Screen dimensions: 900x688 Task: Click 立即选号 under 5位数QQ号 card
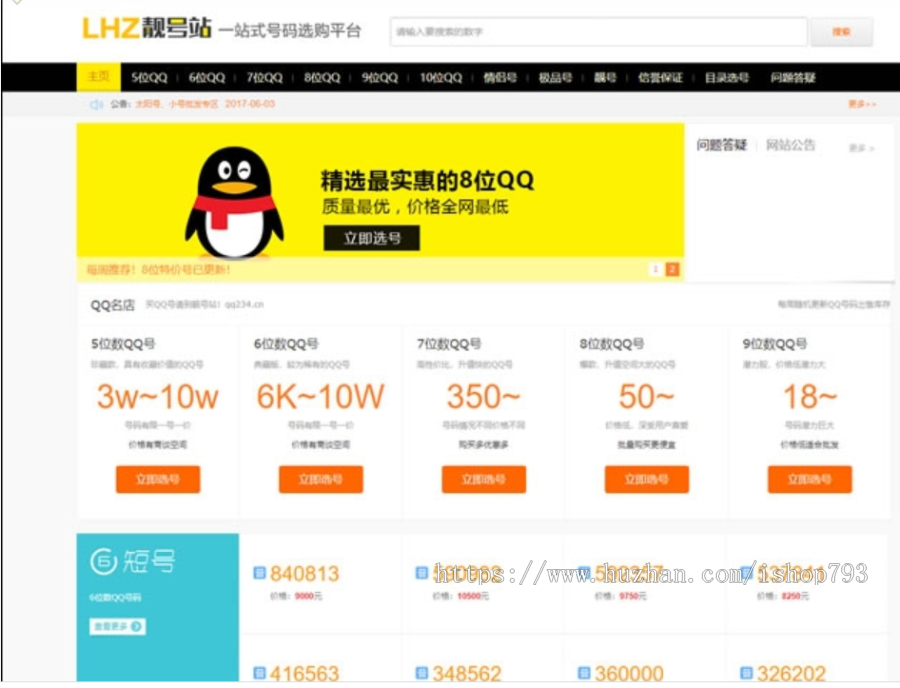(158, 479)
